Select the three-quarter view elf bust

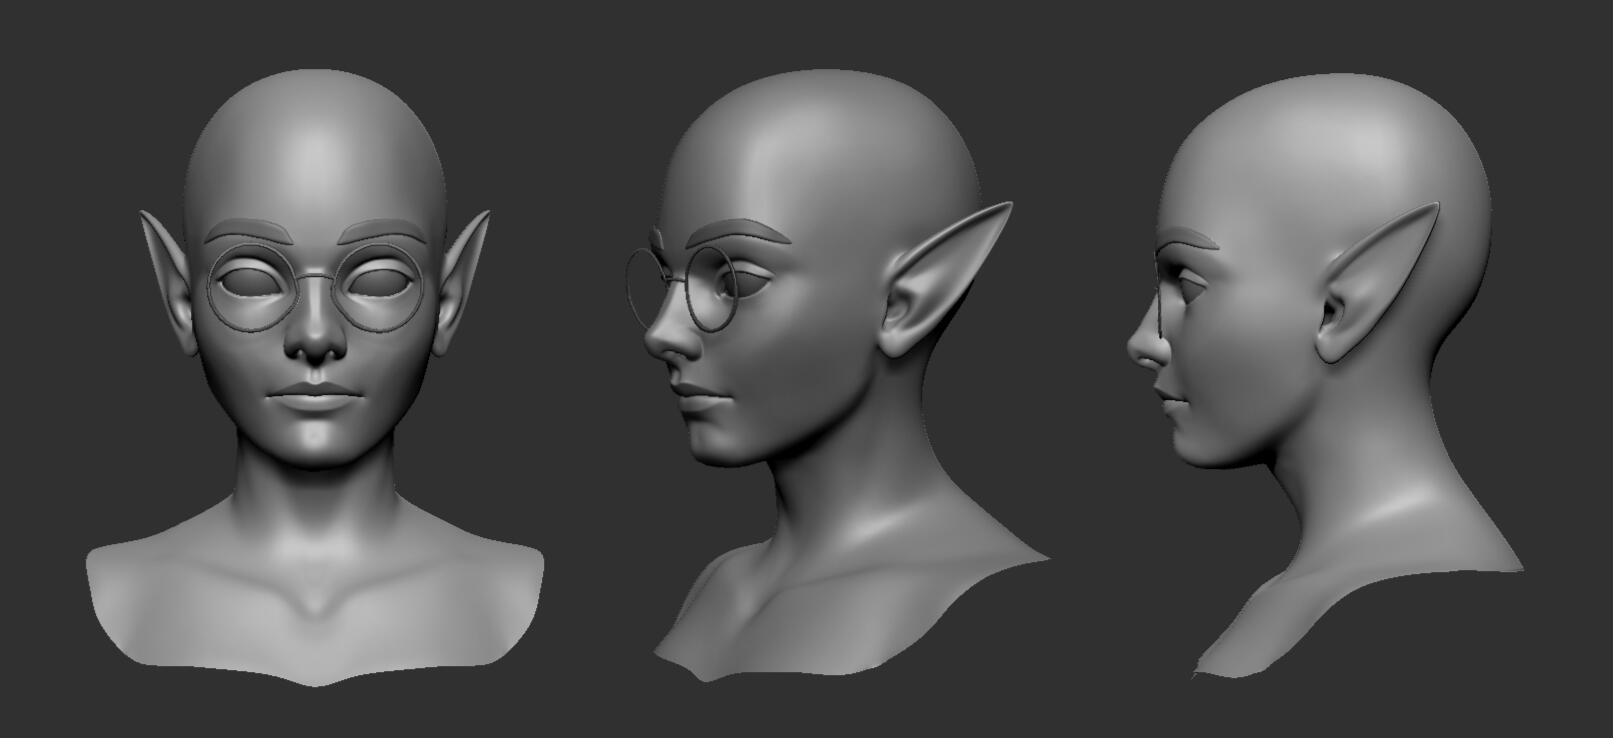point(838,375)
